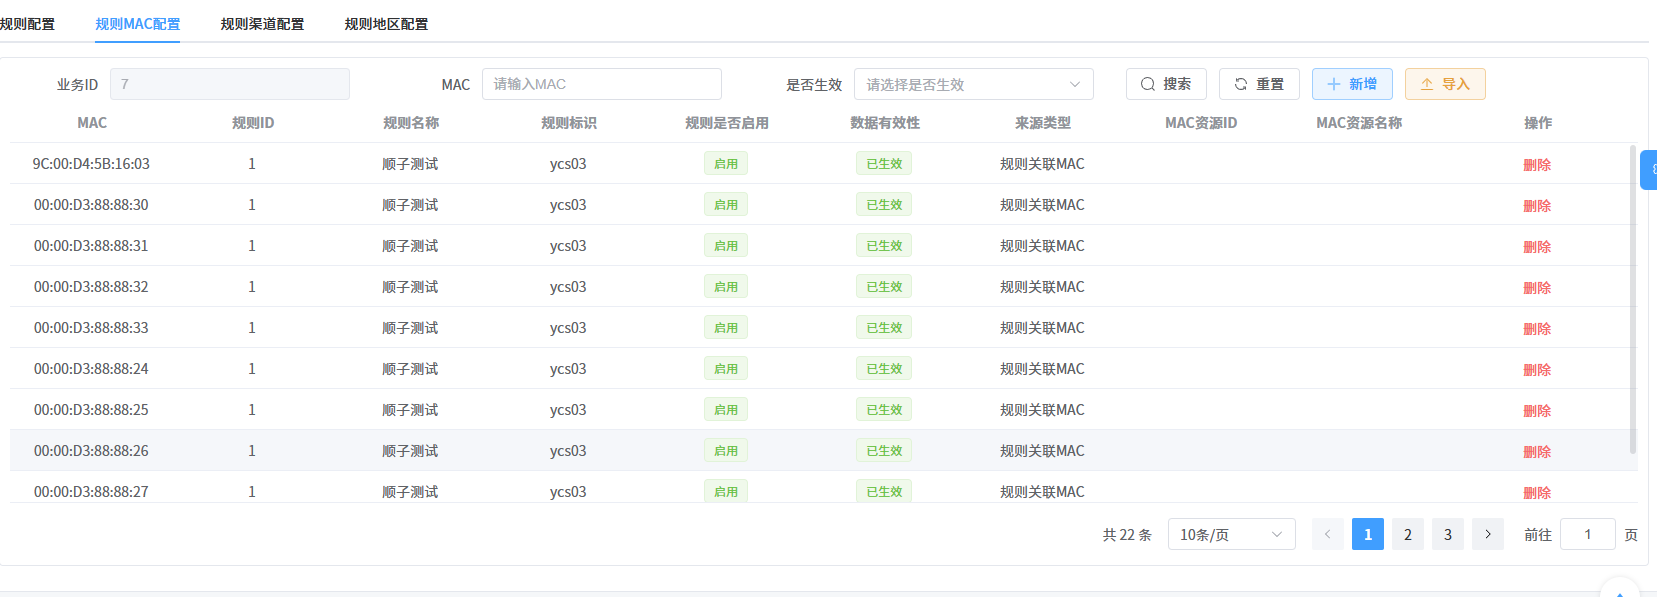The image size is (1657, 597).
Task: Click 启用 tag in 00:00:D3:88:88:24 row
Action: coord(726,369)
